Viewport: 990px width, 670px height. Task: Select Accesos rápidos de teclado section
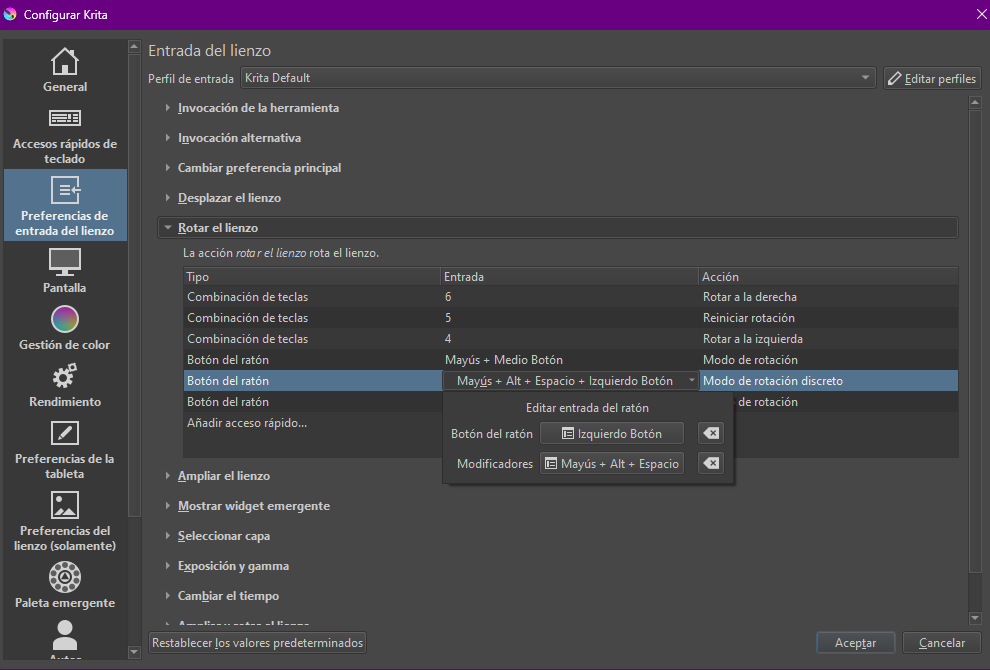[65, 136]
